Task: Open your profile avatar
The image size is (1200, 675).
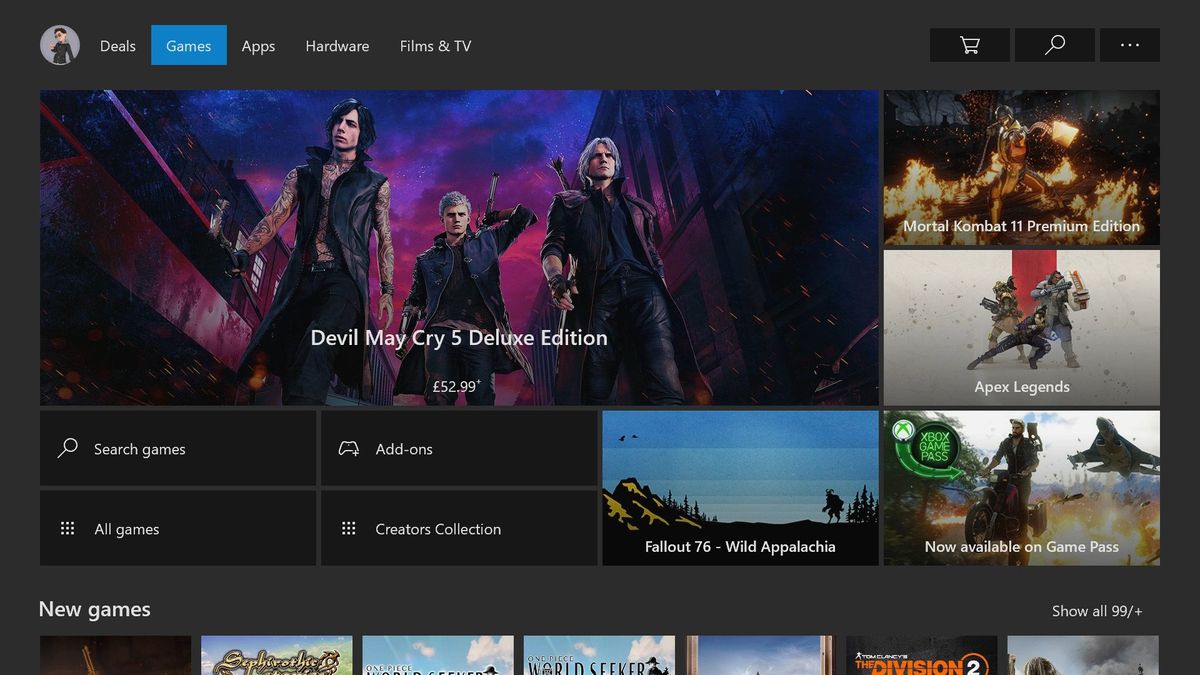Action: pos(59,45)
